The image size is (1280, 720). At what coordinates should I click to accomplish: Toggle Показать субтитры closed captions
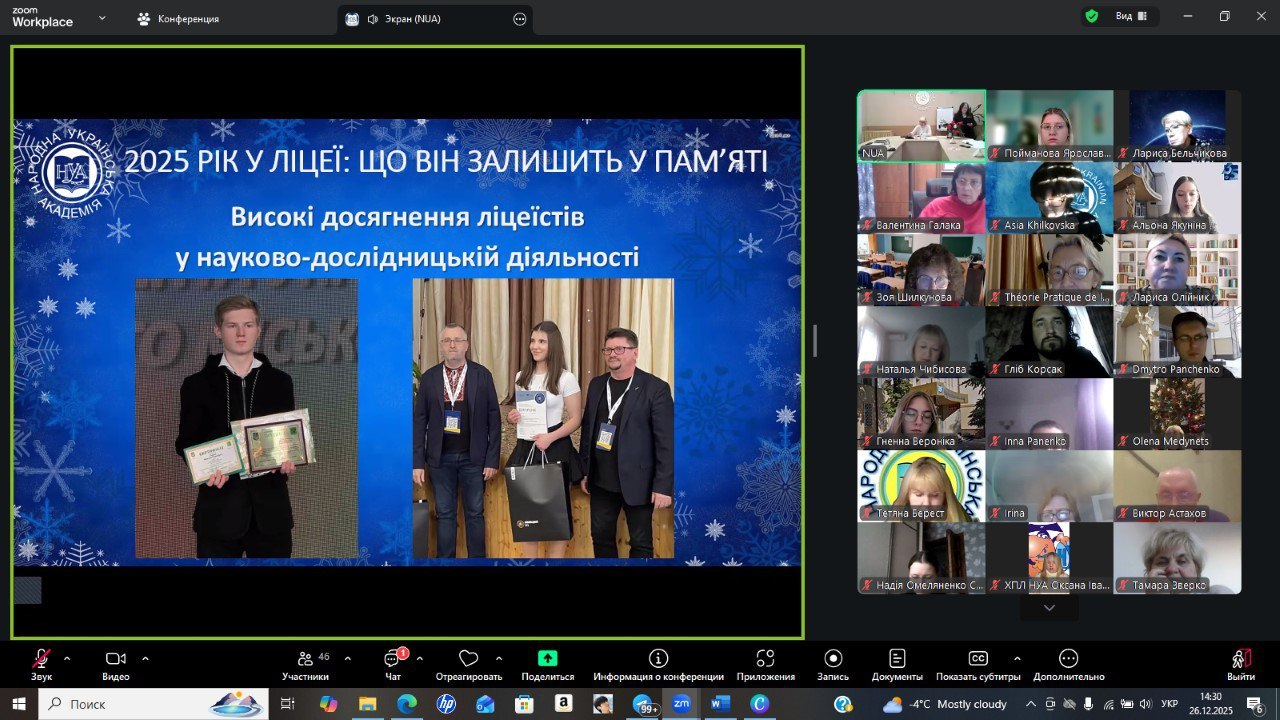point(978,659)
